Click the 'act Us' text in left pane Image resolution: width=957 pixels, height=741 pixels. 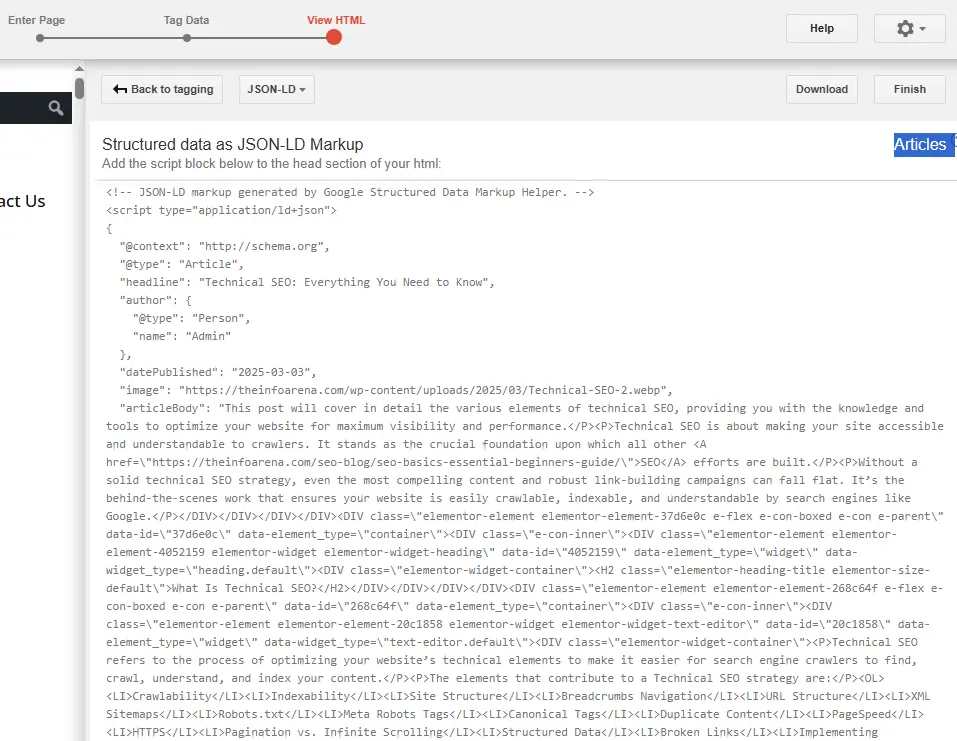coord(23,201)
